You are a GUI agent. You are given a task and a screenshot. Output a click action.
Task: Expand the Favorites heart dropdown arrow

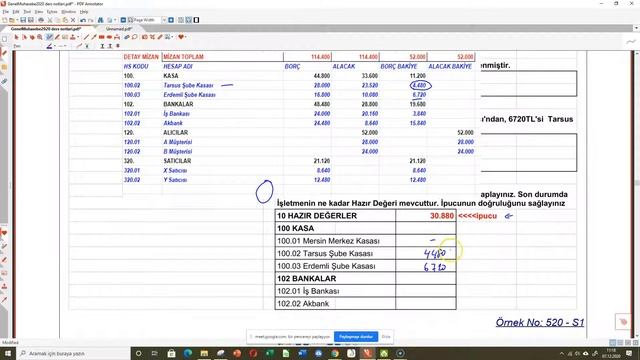(x=185, y=37)
